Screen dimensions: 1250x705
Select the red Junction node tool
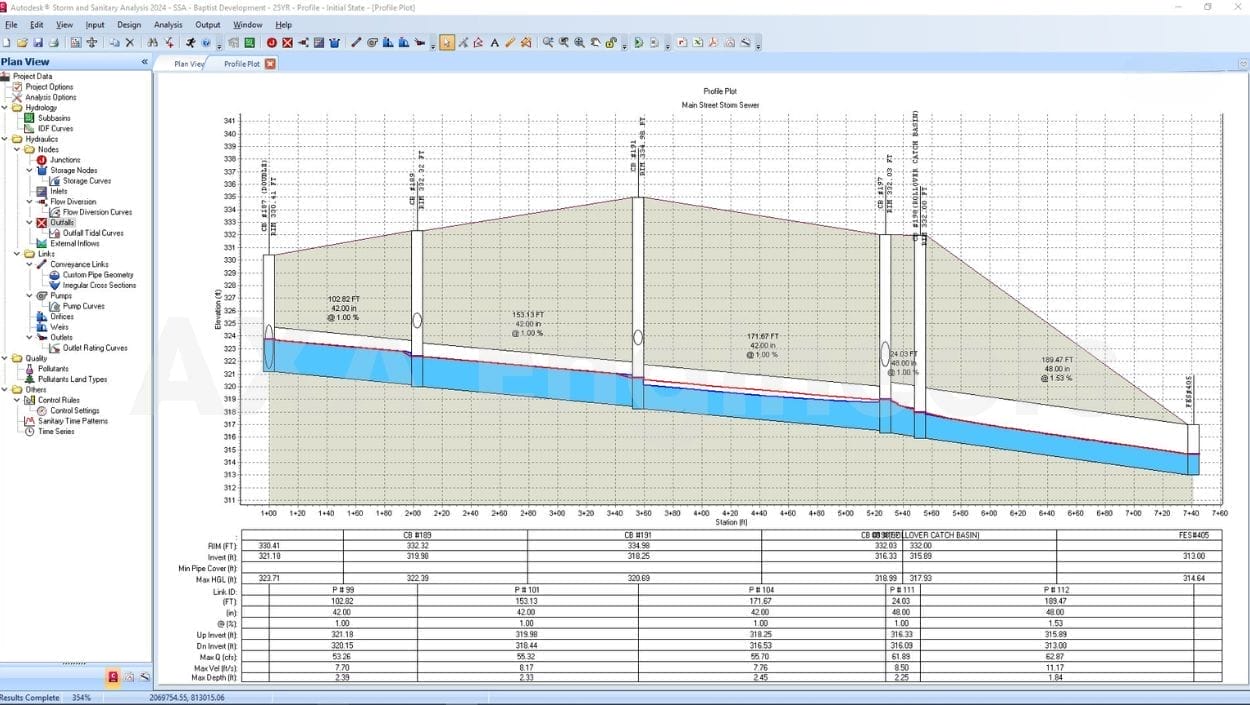pyautogui.click(x=271, y=43)
